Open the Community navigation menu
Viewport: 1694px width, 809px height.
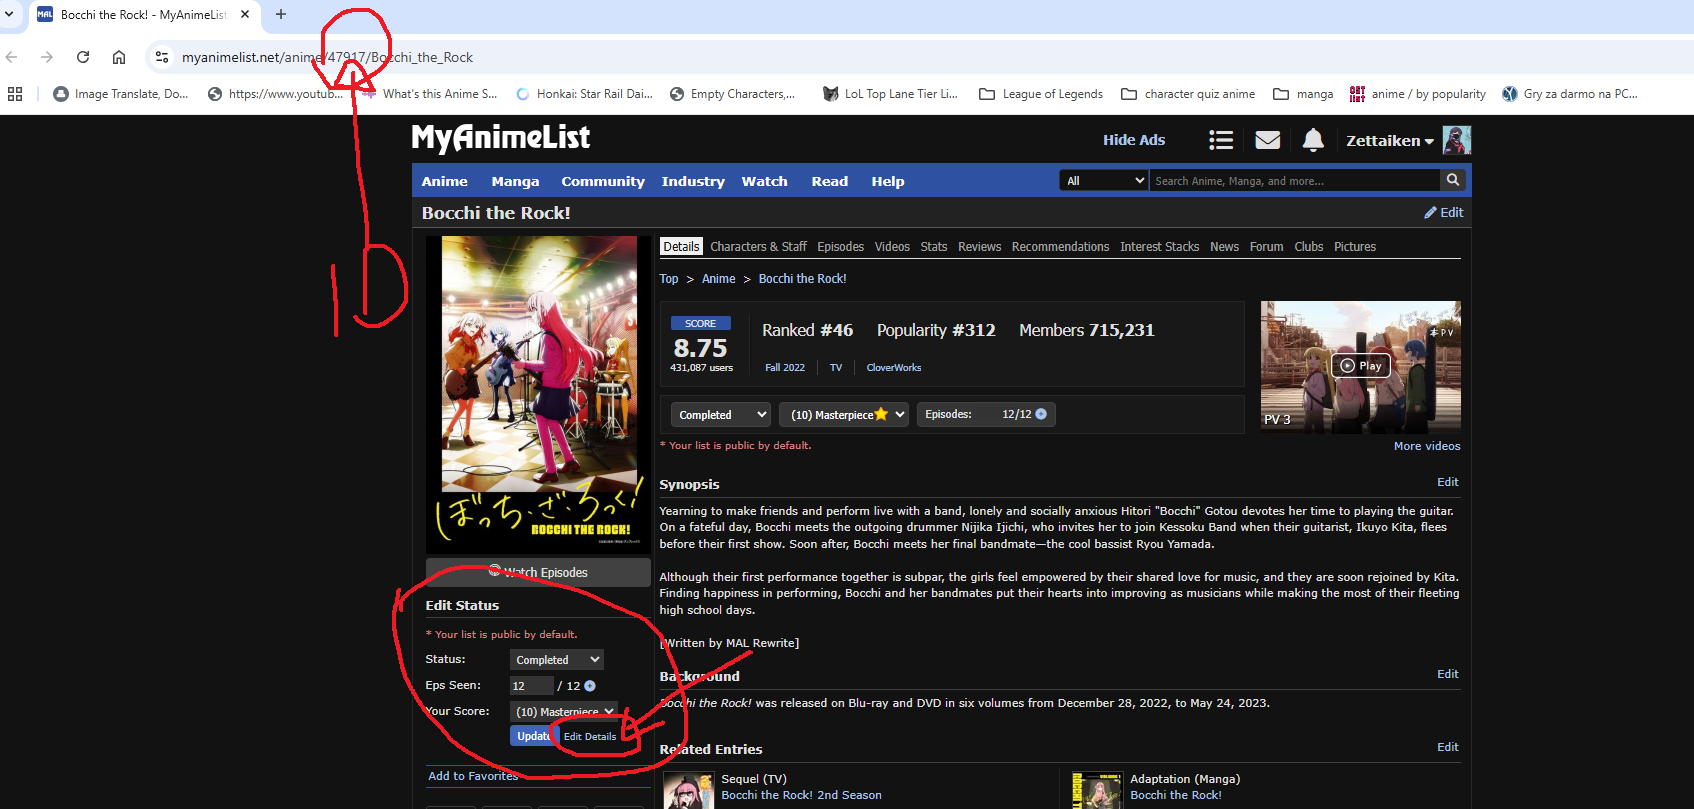(602, 181)
